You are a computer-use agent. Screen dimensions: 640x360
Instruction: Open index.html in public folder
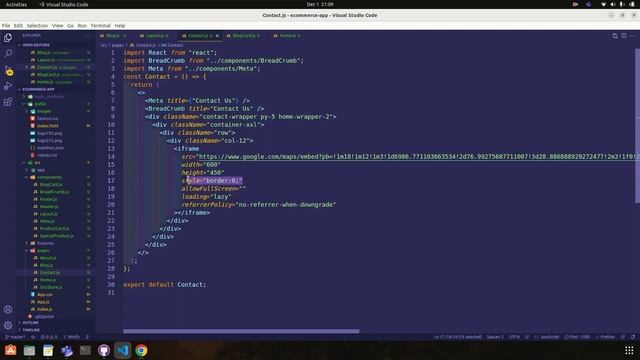[x=47, y=126]
